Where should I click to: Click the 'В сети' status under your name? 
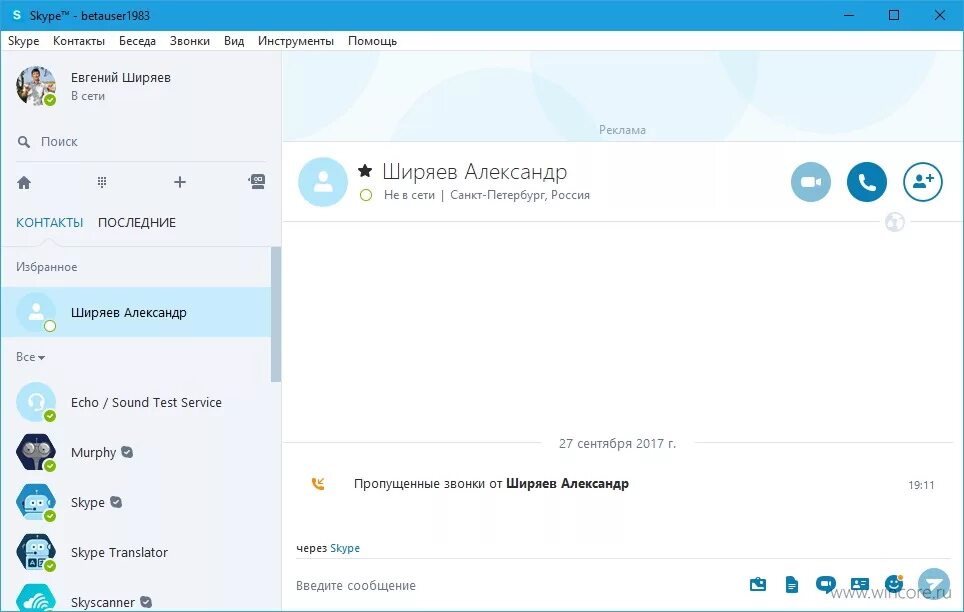(x=88, y=96)
